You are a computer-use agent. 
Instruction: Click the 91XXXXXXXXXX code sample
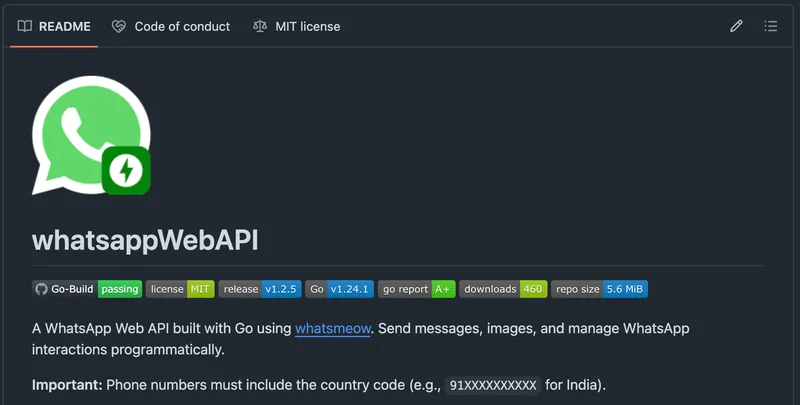click(493, 385)
